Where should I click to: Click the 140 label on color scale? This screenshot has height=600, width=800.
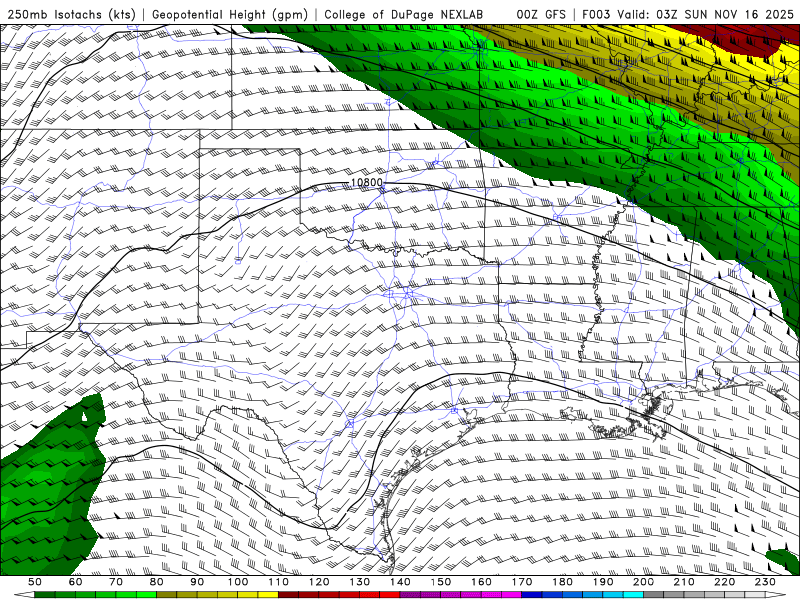coord(401,582)
